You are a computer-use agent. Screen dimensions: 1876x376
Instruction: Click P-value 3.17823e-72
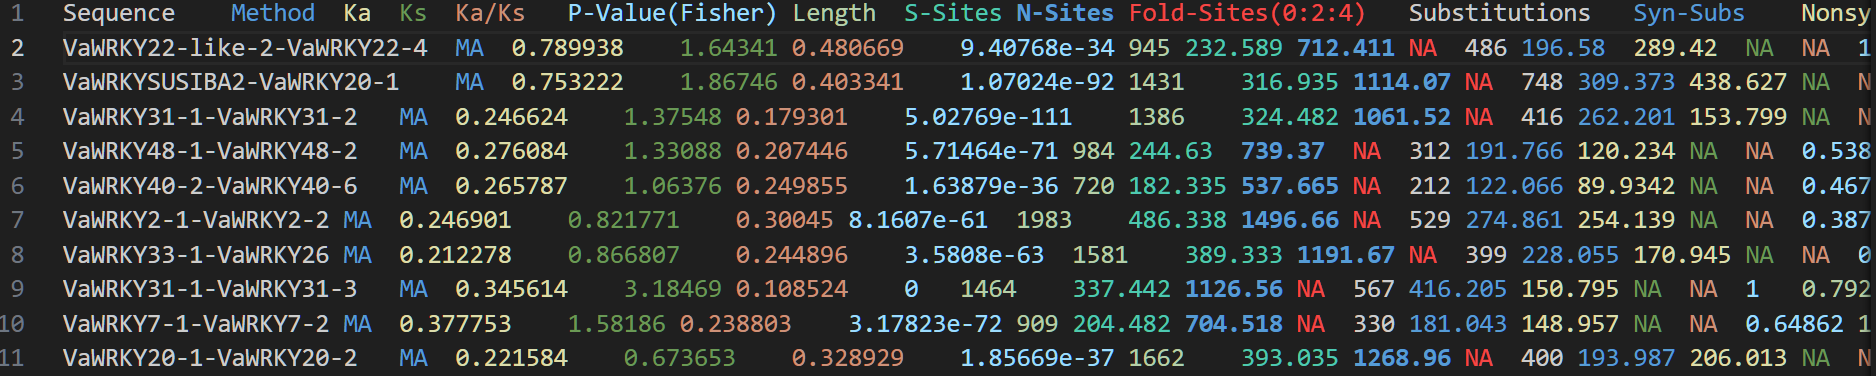[x=925, y=324]
